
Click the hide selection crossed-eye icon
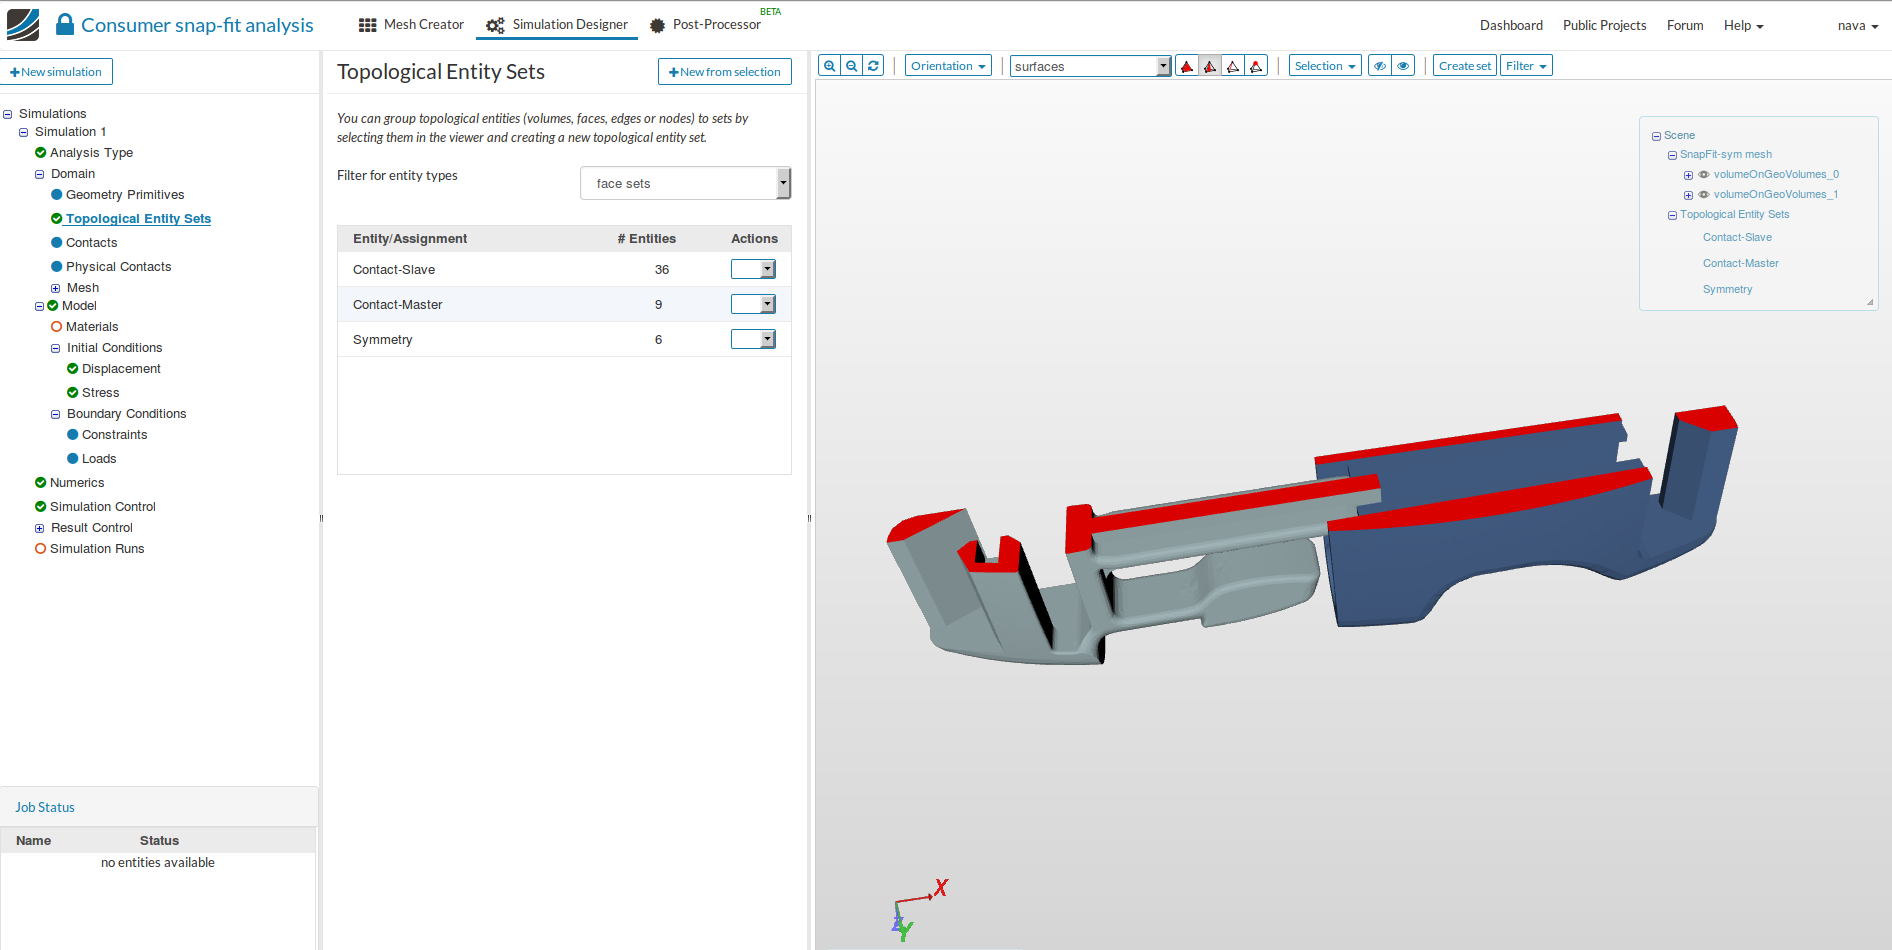point(1379,66)
